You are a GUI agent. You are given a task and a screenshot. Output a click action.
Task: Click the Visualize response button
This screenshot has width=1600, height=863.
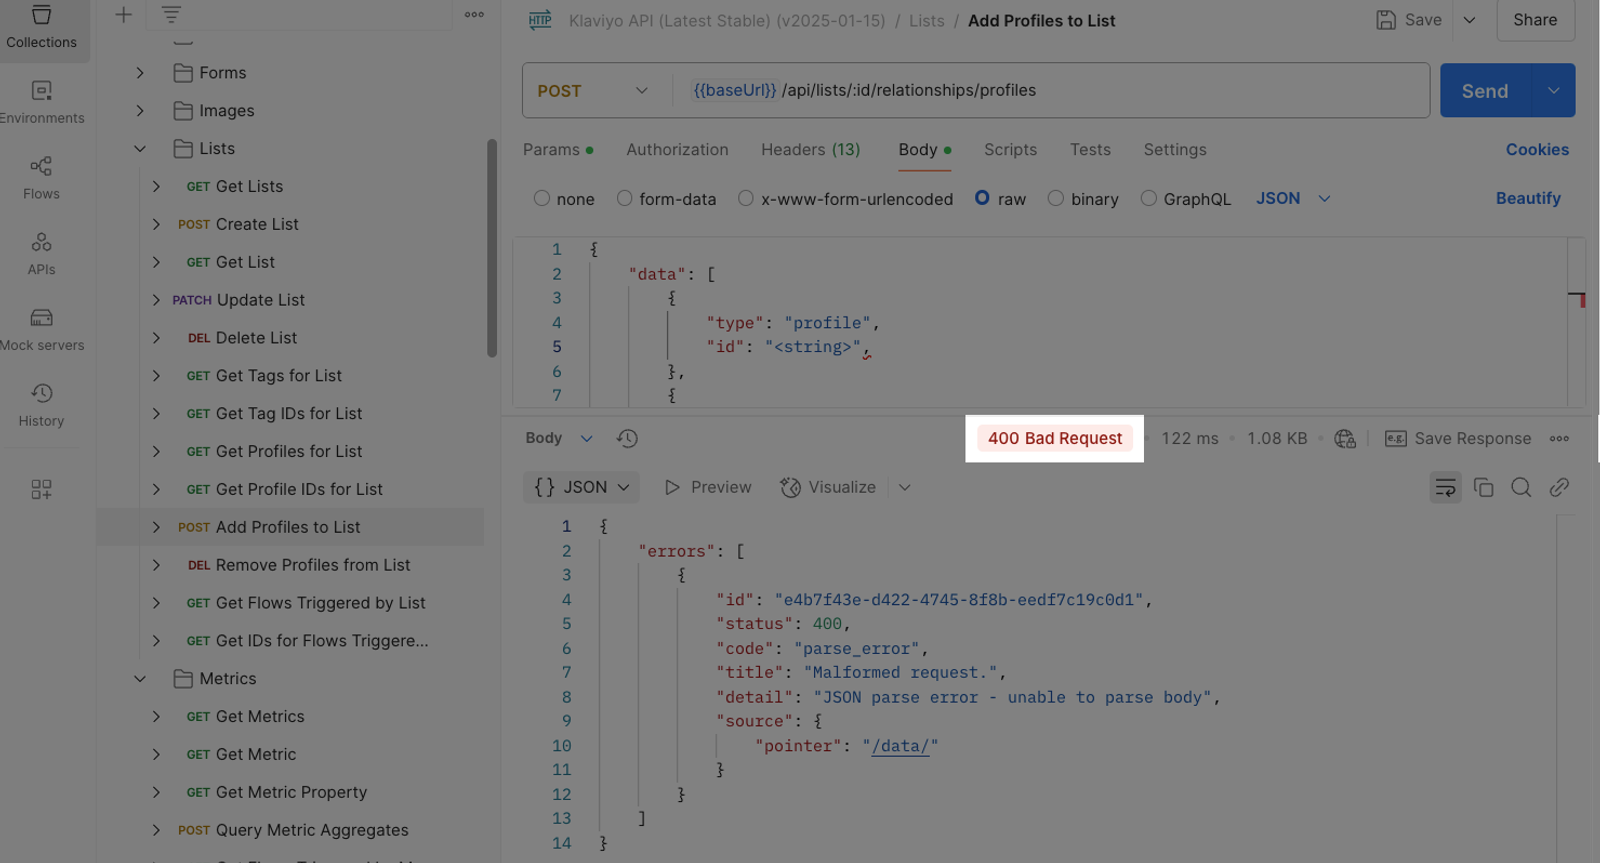click(x=828, y=487)
